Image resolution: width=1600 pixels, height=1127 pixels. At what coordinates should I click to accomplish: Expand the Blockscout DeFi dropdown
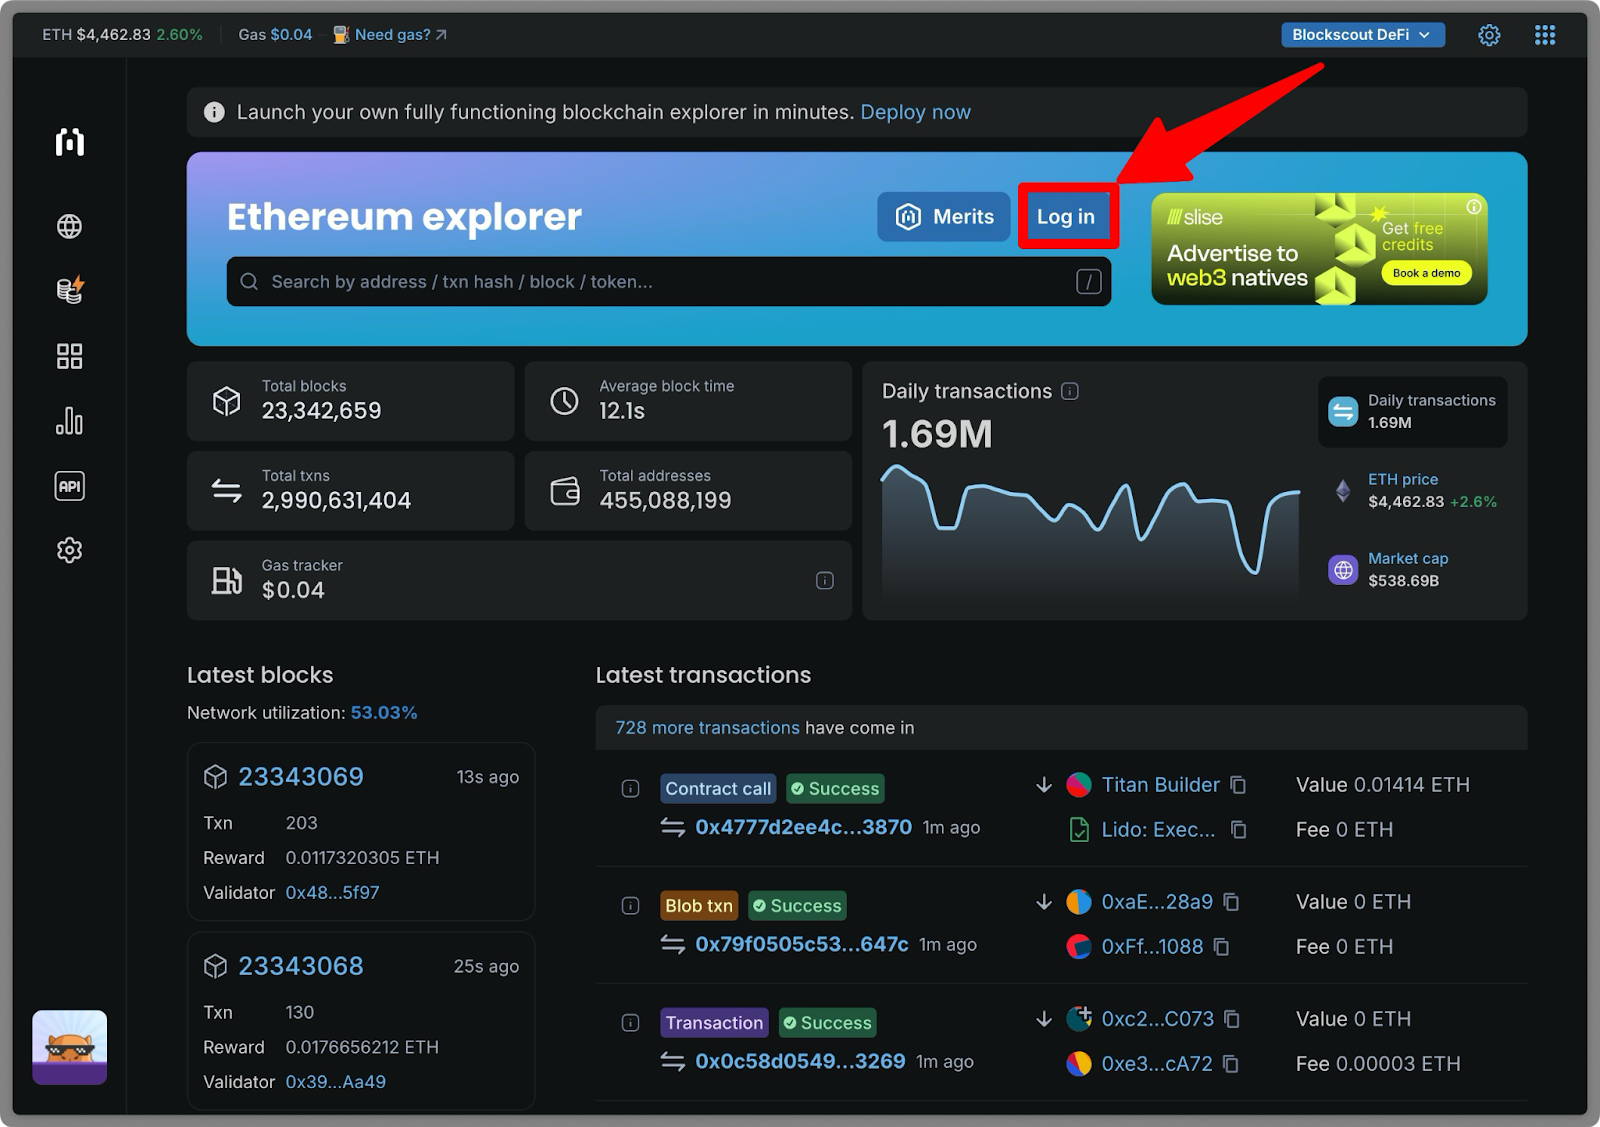point(1362,35)
